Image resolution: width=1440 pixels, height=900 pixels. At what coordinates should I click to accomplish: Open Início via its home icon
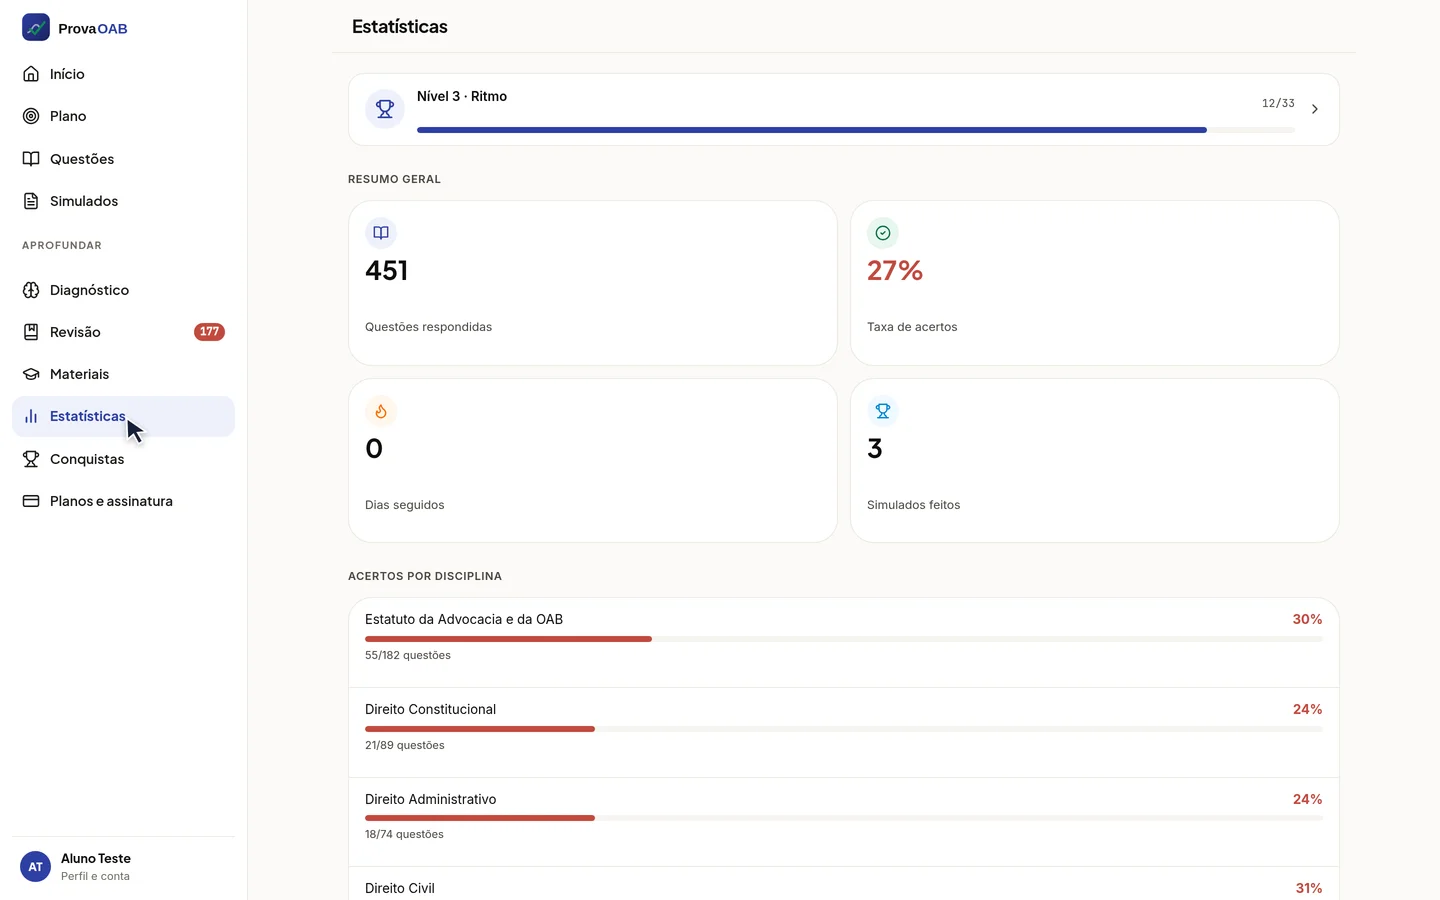(x=31, y=74)
